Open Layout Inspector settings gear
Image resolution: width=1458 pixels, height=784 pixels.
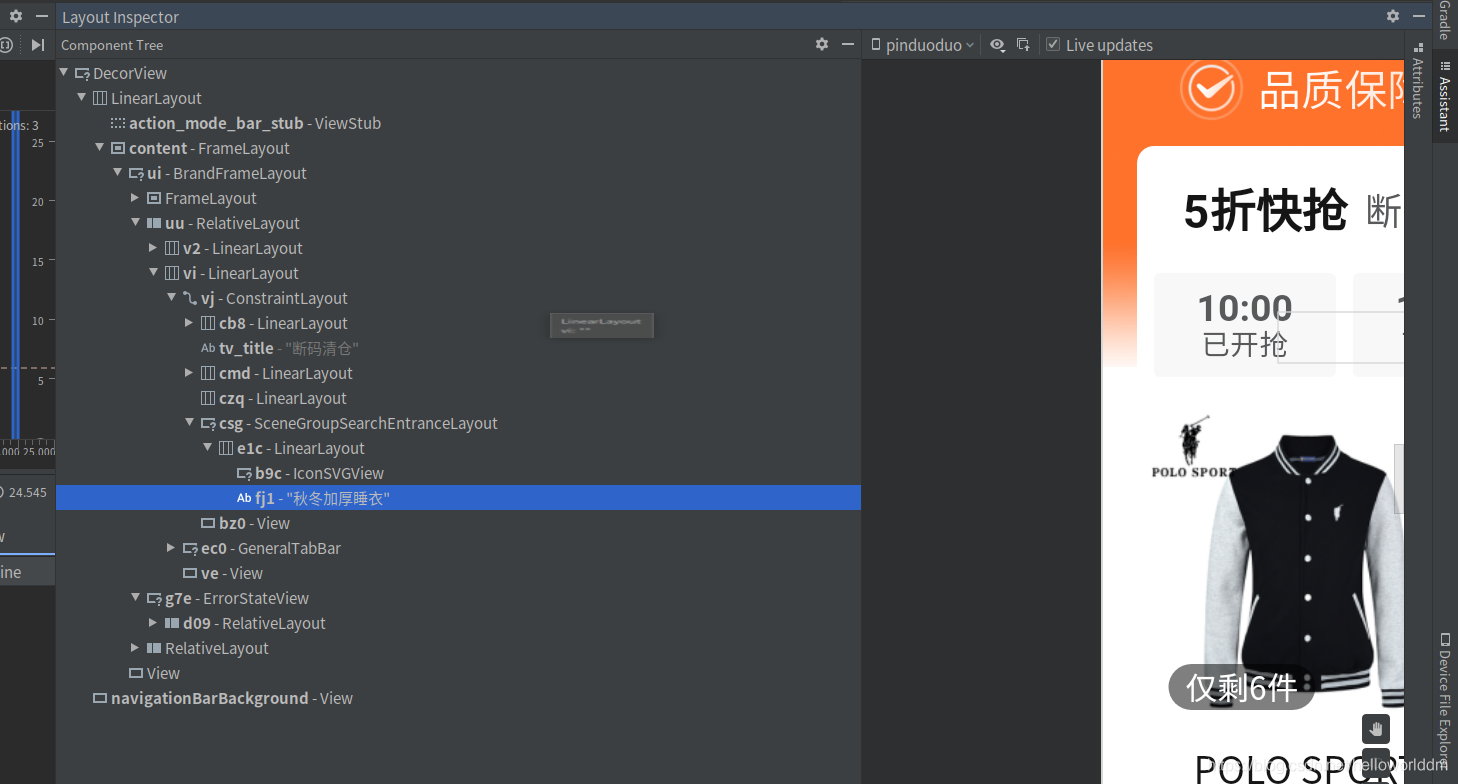click(x=1392, y=16)
